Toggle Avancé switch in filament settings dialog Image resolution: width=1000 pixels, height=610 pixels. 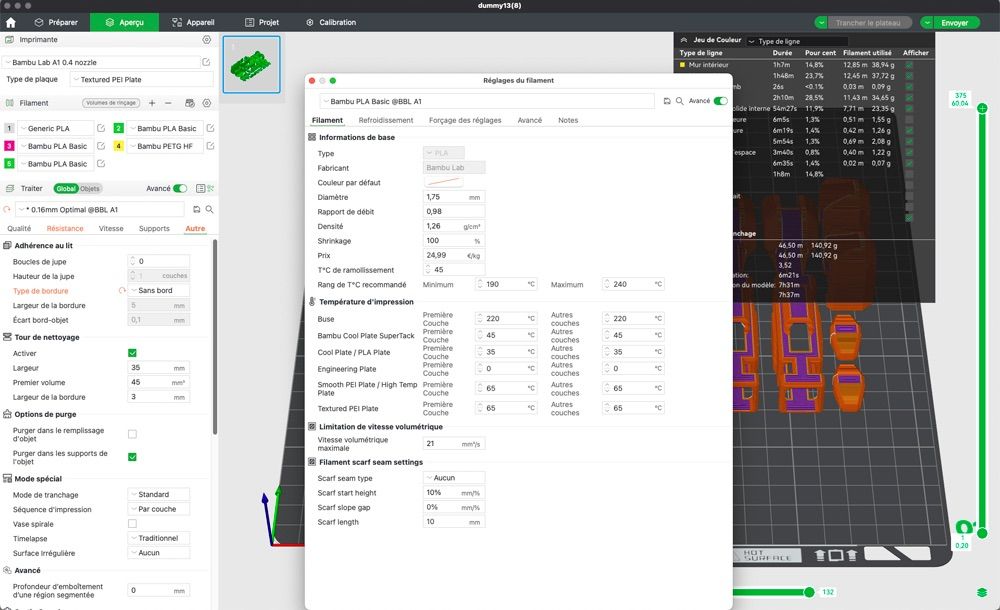(721, 101)
